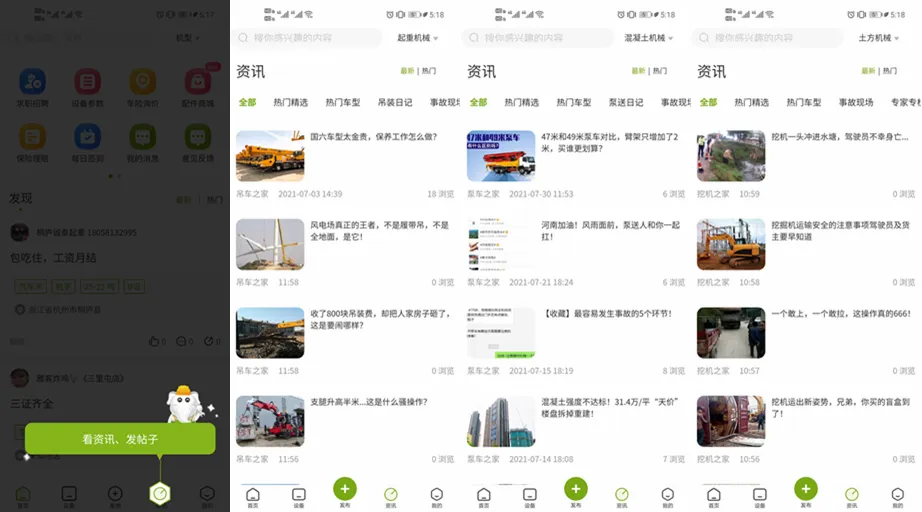This screenshot has height=512, width=922.
Task: Select 事故现场 tab on 土方机械 screen
Action: click(x=856, y=102)
